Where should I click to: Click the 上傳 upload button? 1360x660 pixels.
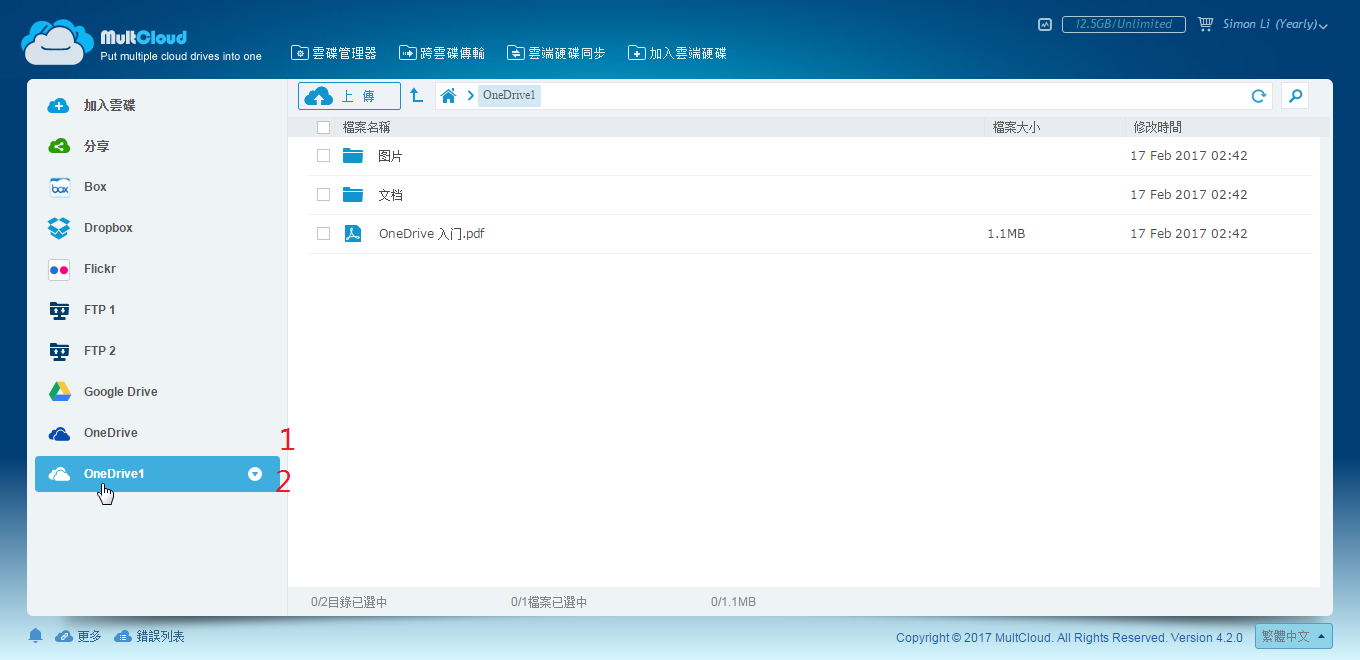click(349, 96)
